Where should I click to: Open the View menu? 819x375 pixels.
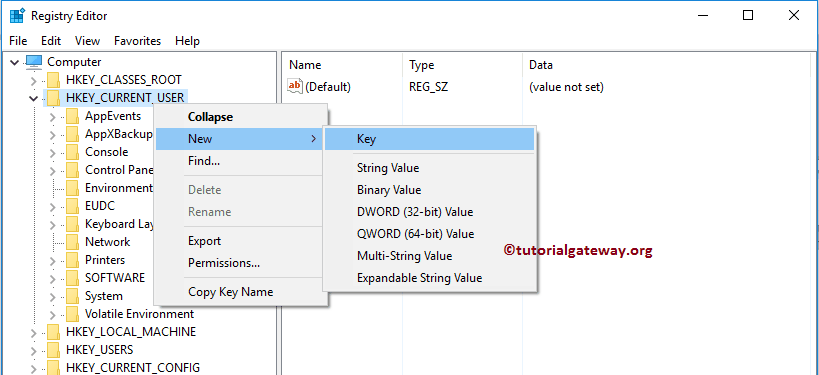(x=87, y=41)
